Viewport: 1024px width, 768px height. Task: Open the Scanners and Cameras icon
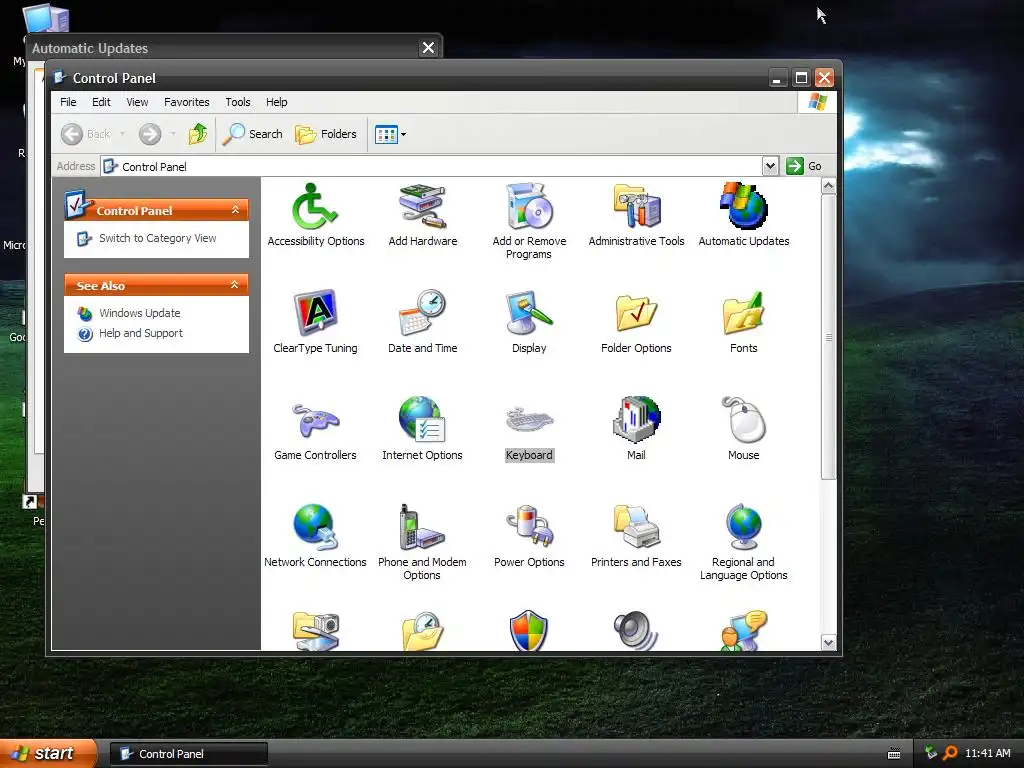pos(315,630)
